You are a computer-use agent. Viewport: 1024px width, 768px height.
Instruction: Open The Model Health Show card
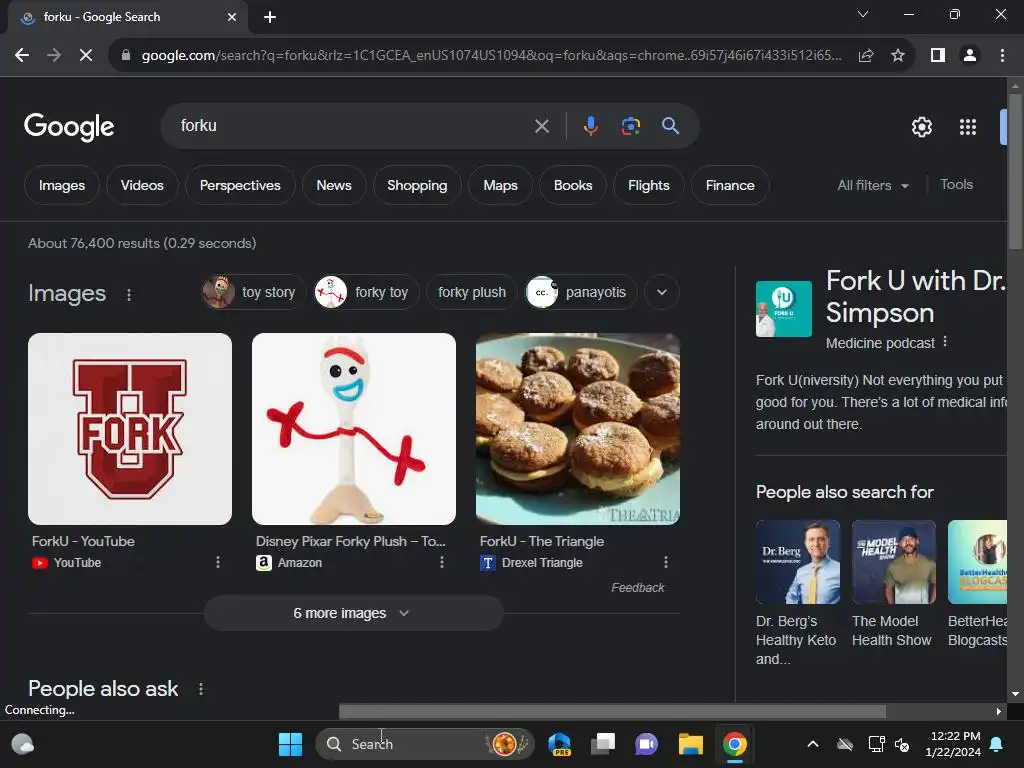point(893,584)
